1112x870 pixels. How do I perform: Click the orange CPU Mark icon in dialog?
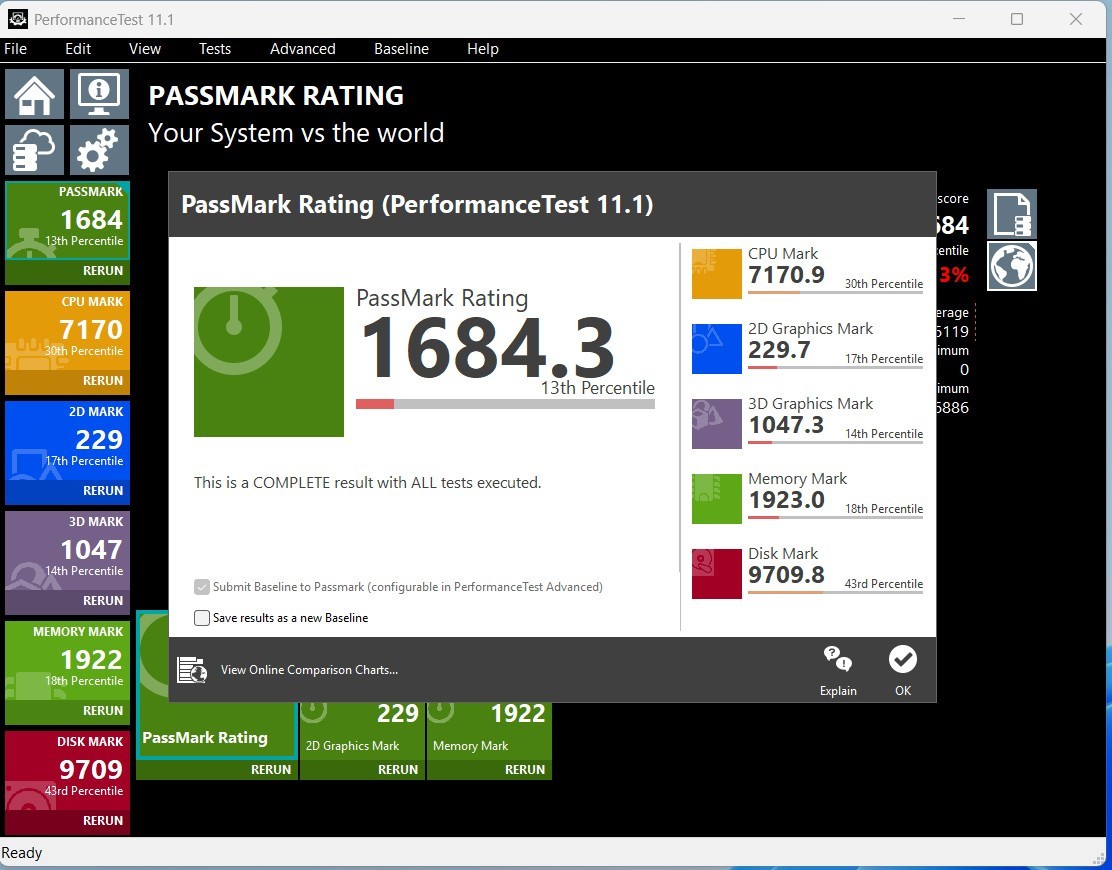click(x=716, y=274)
